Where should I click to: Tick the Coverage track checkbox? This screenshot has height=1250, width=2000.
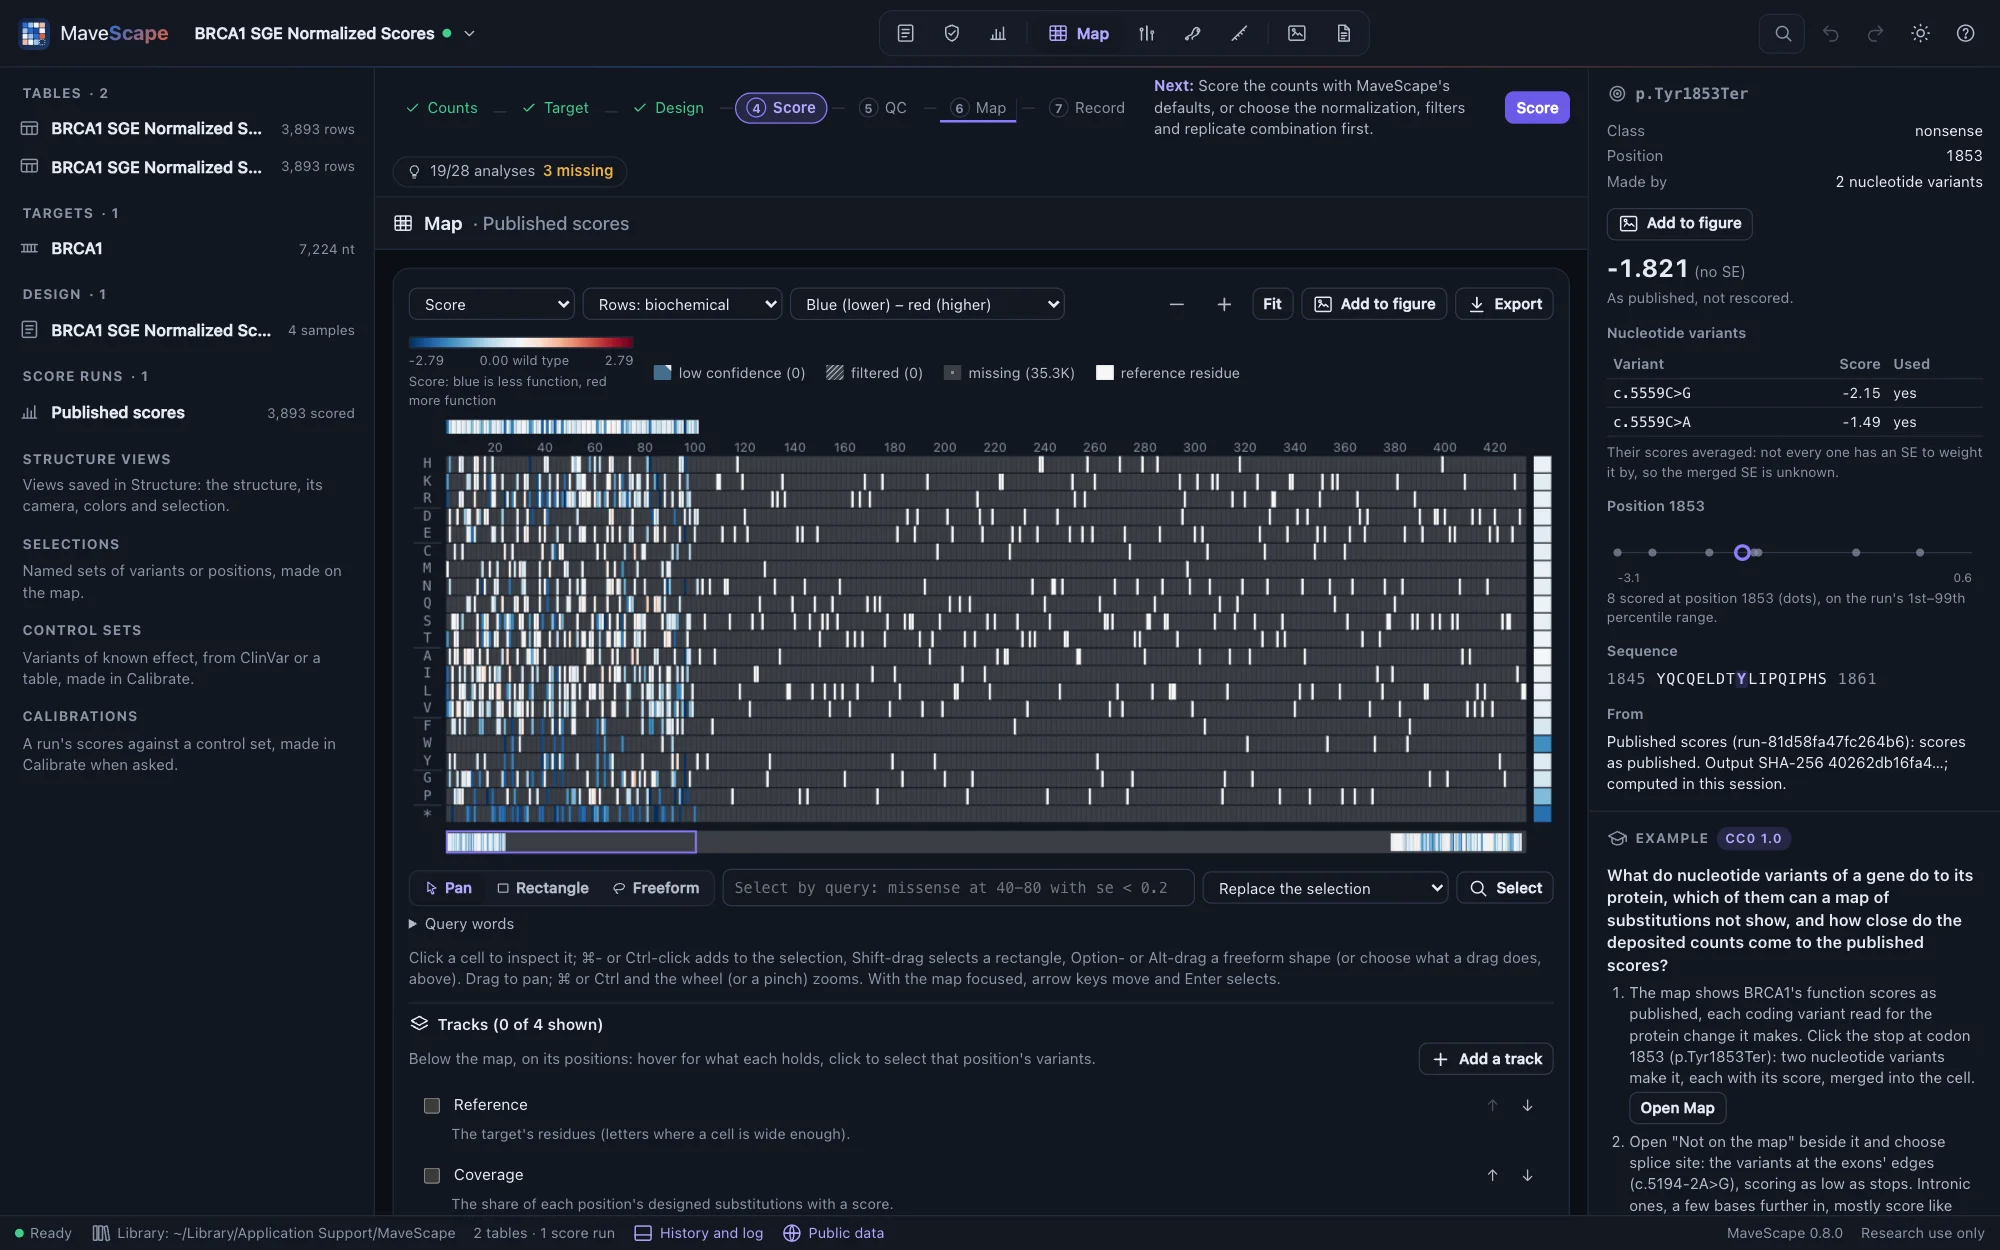pos(432,1175)
